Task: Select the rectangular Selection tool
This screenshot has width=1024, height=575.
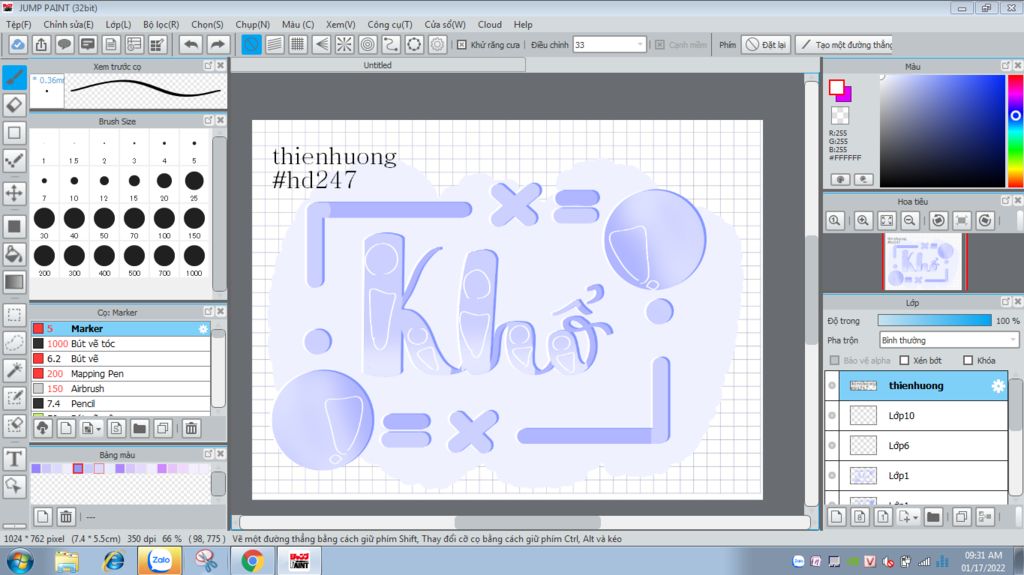Action: point(14,314)
